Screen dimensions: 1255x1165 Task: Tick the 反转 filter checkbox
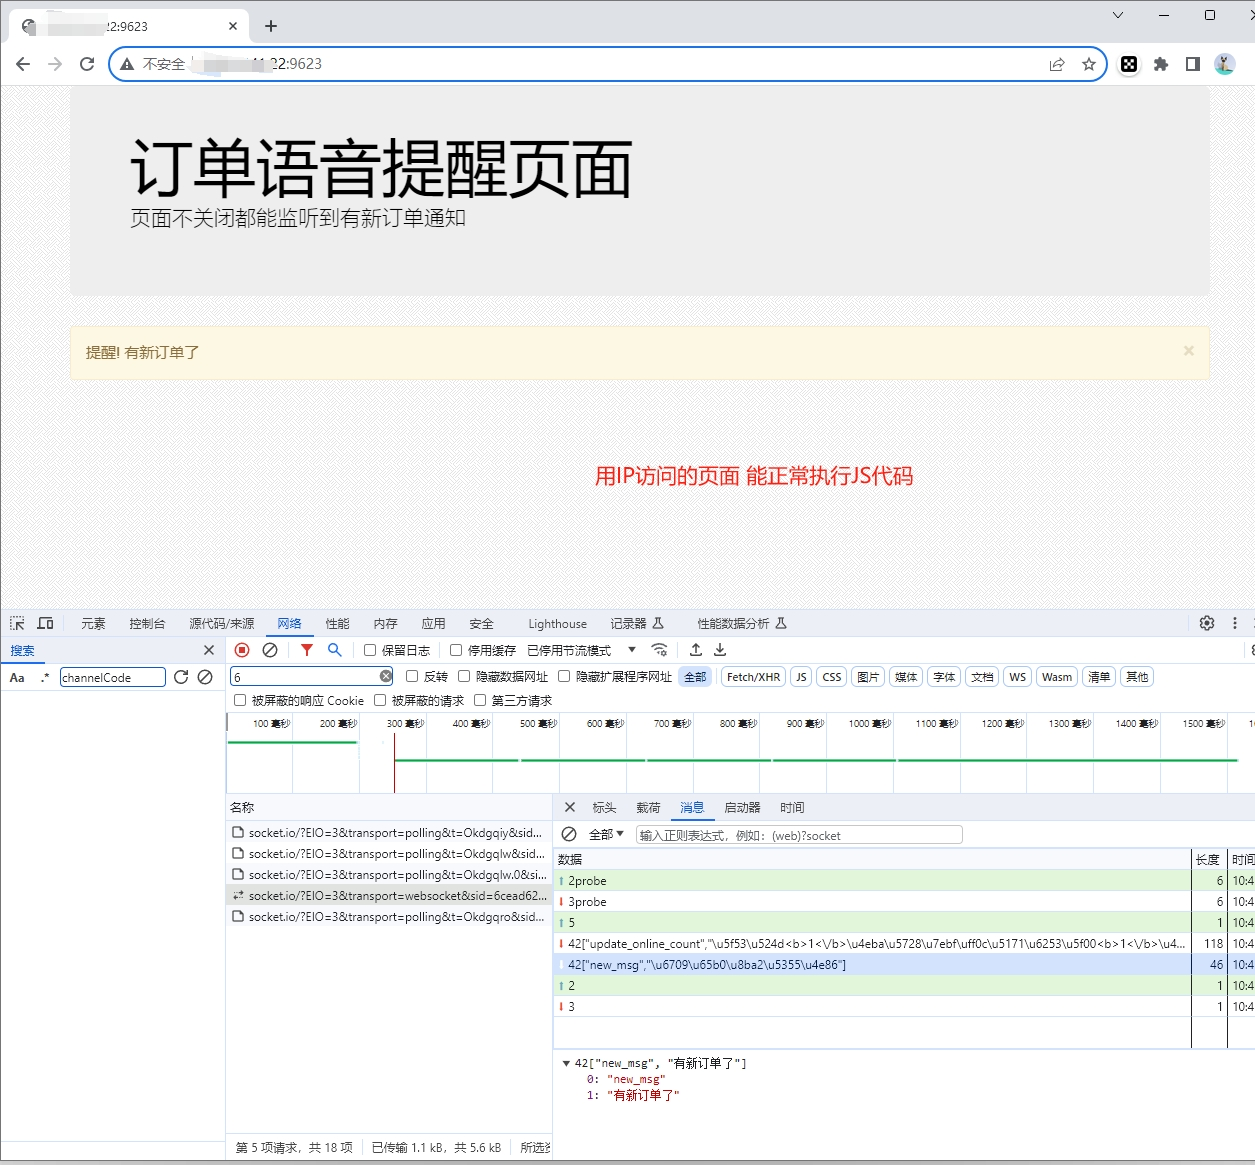(412, 677)
